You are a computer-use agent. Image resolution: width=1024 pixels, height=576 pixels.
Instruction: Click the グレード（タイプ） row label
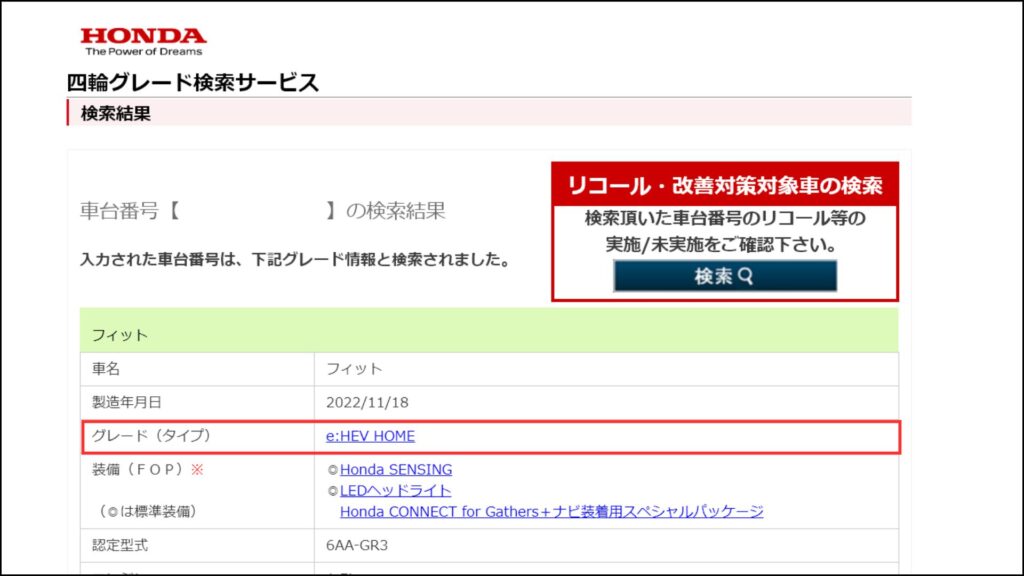point(151,436)
